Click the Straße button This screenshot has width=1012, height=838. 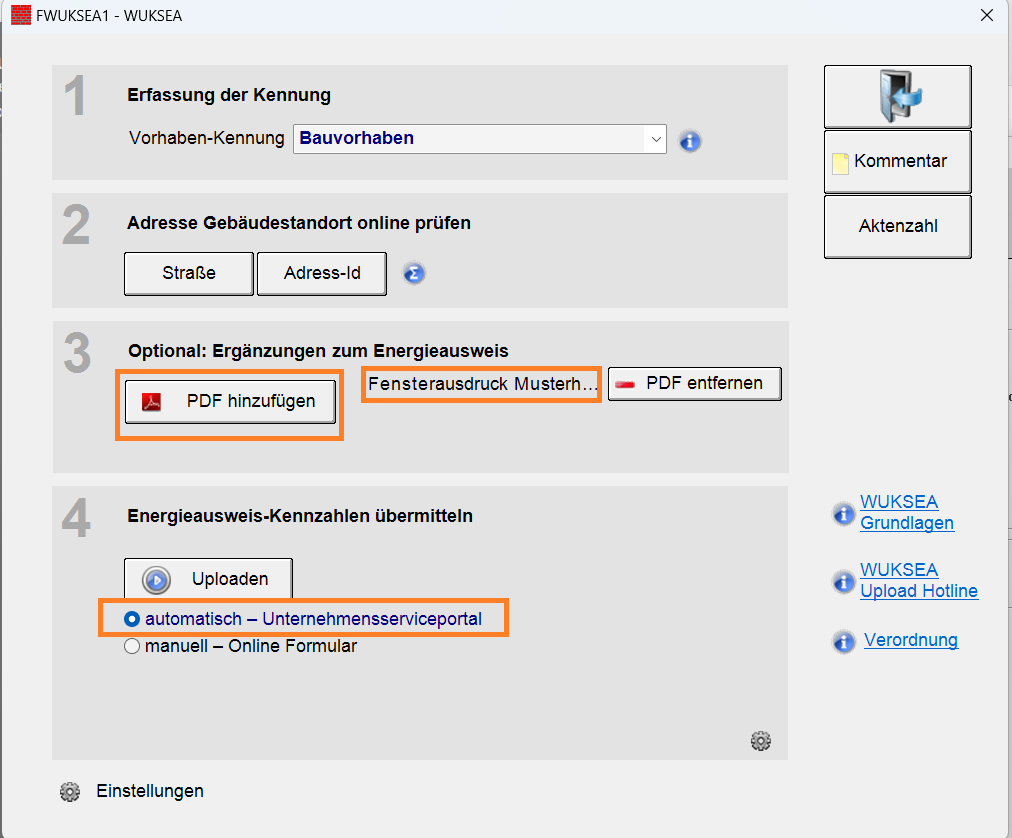pos(188,273)
